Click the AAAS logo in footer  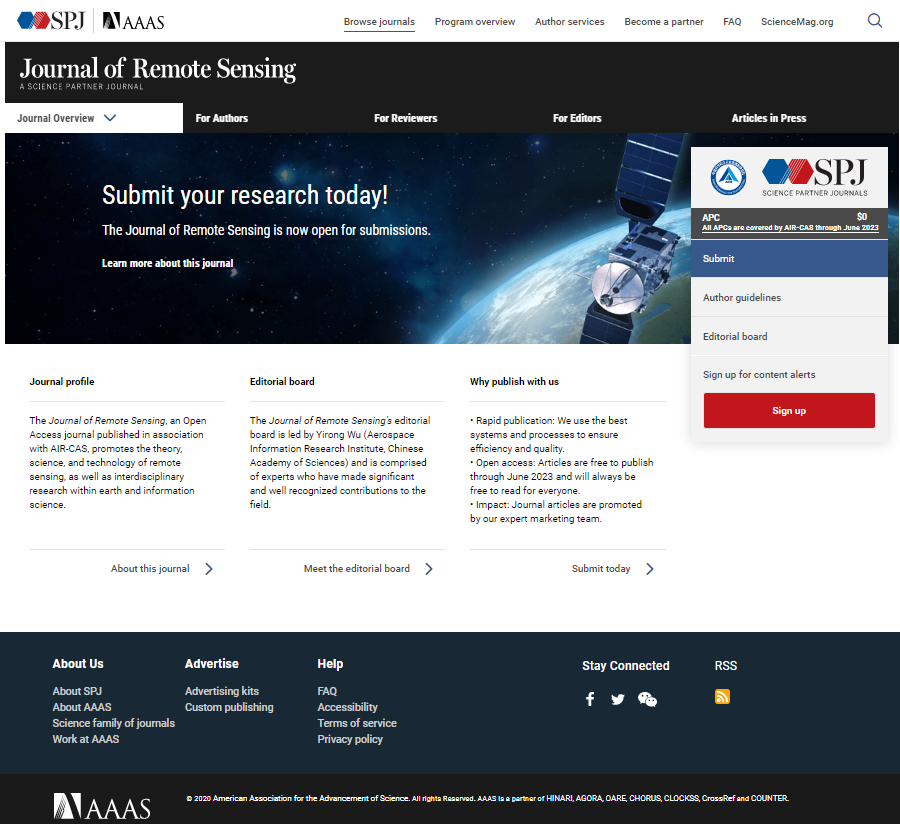coord(102,807)
